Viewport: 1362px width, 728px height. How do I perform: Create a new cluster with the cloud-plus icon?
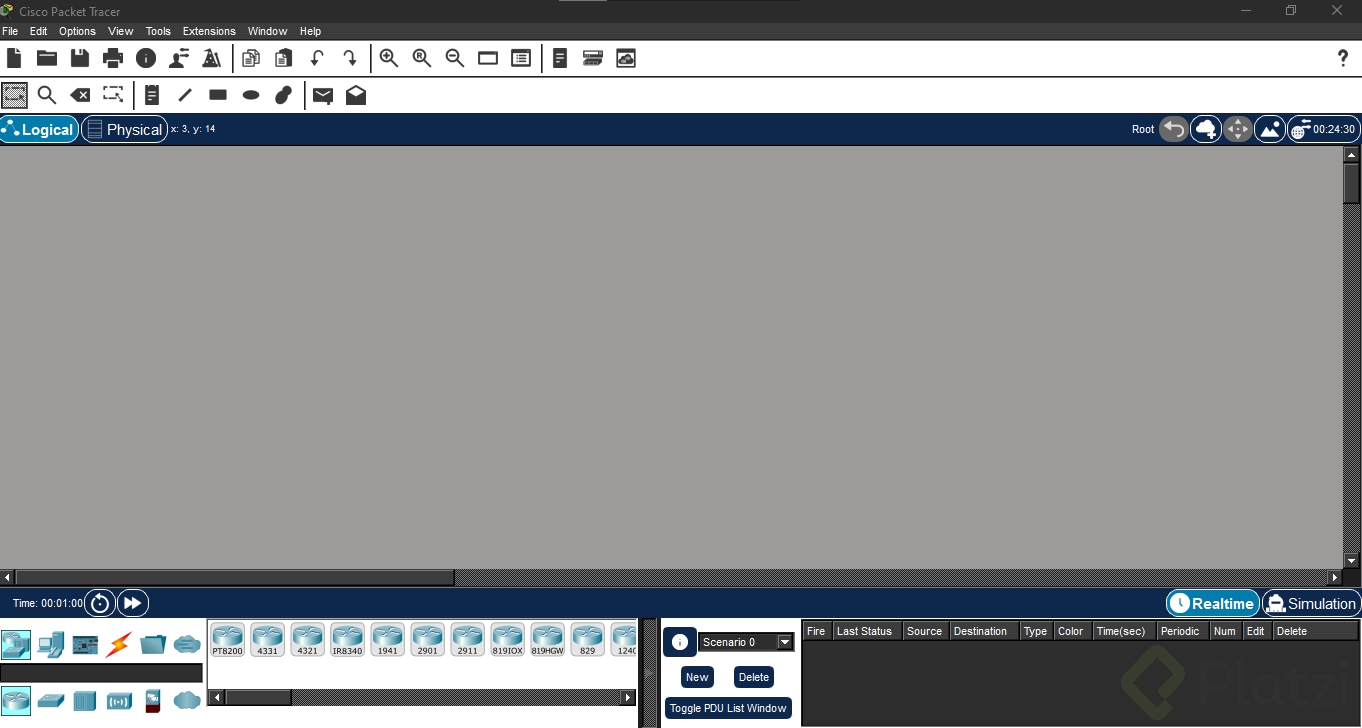(x=1206, y=129)
